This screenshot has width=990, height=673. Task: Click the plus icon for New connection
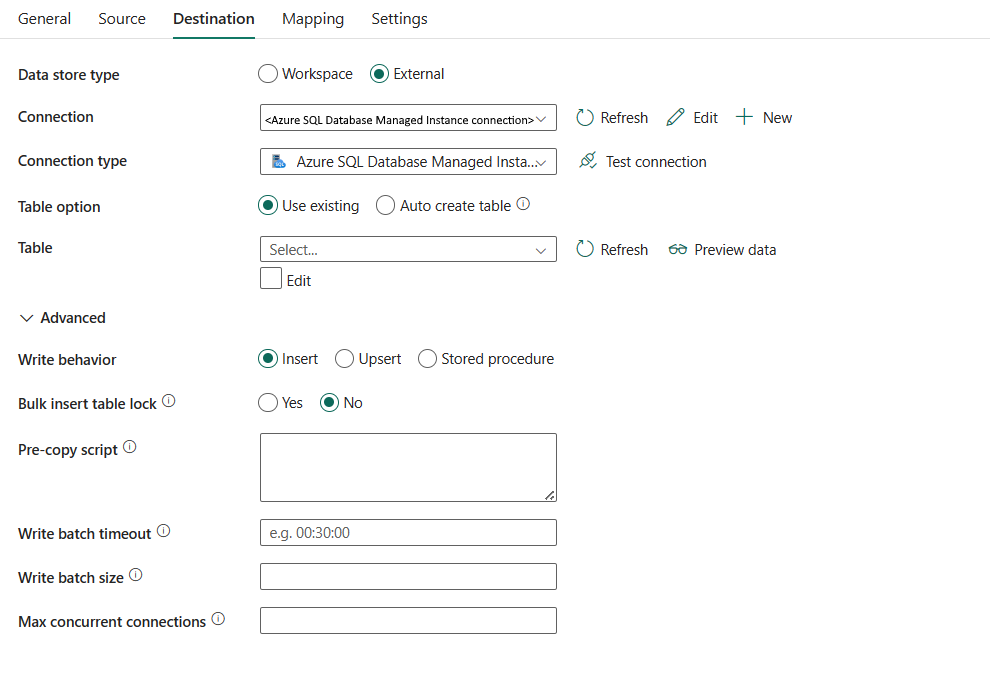[744, 117]
